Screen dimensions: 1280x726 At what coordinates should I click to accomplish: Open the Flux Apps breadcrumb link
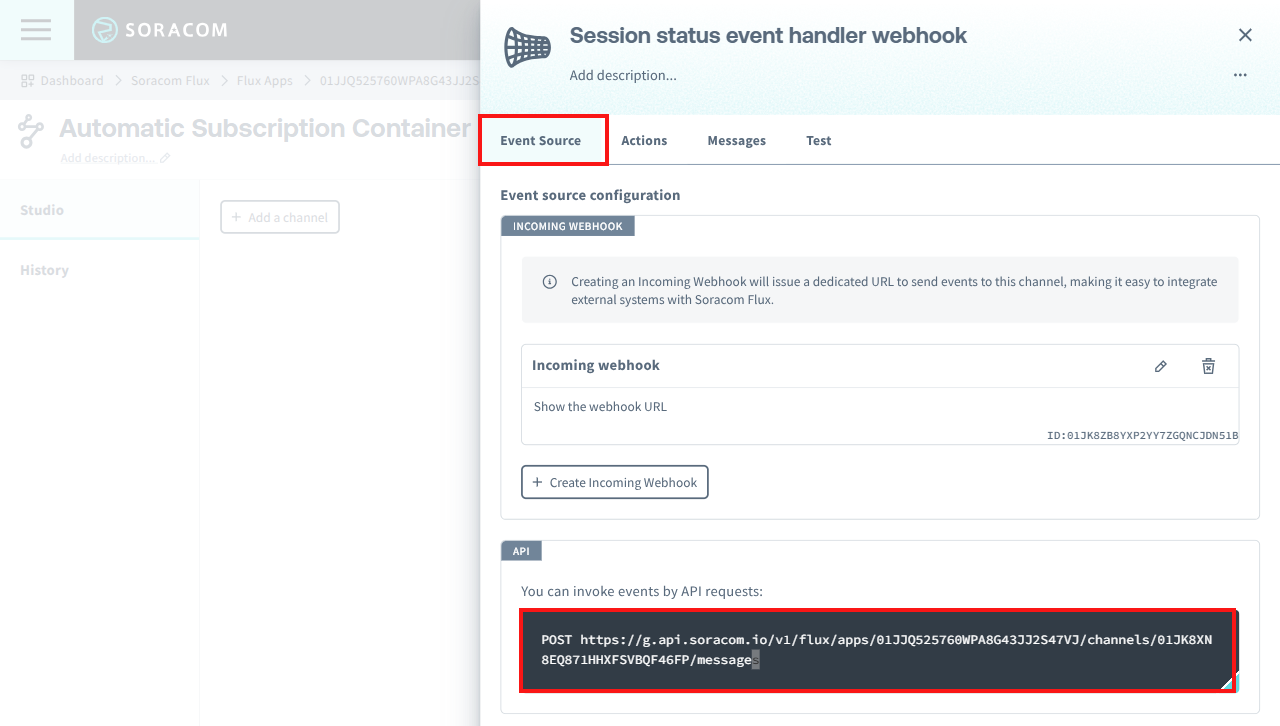[x=264, y=80]
